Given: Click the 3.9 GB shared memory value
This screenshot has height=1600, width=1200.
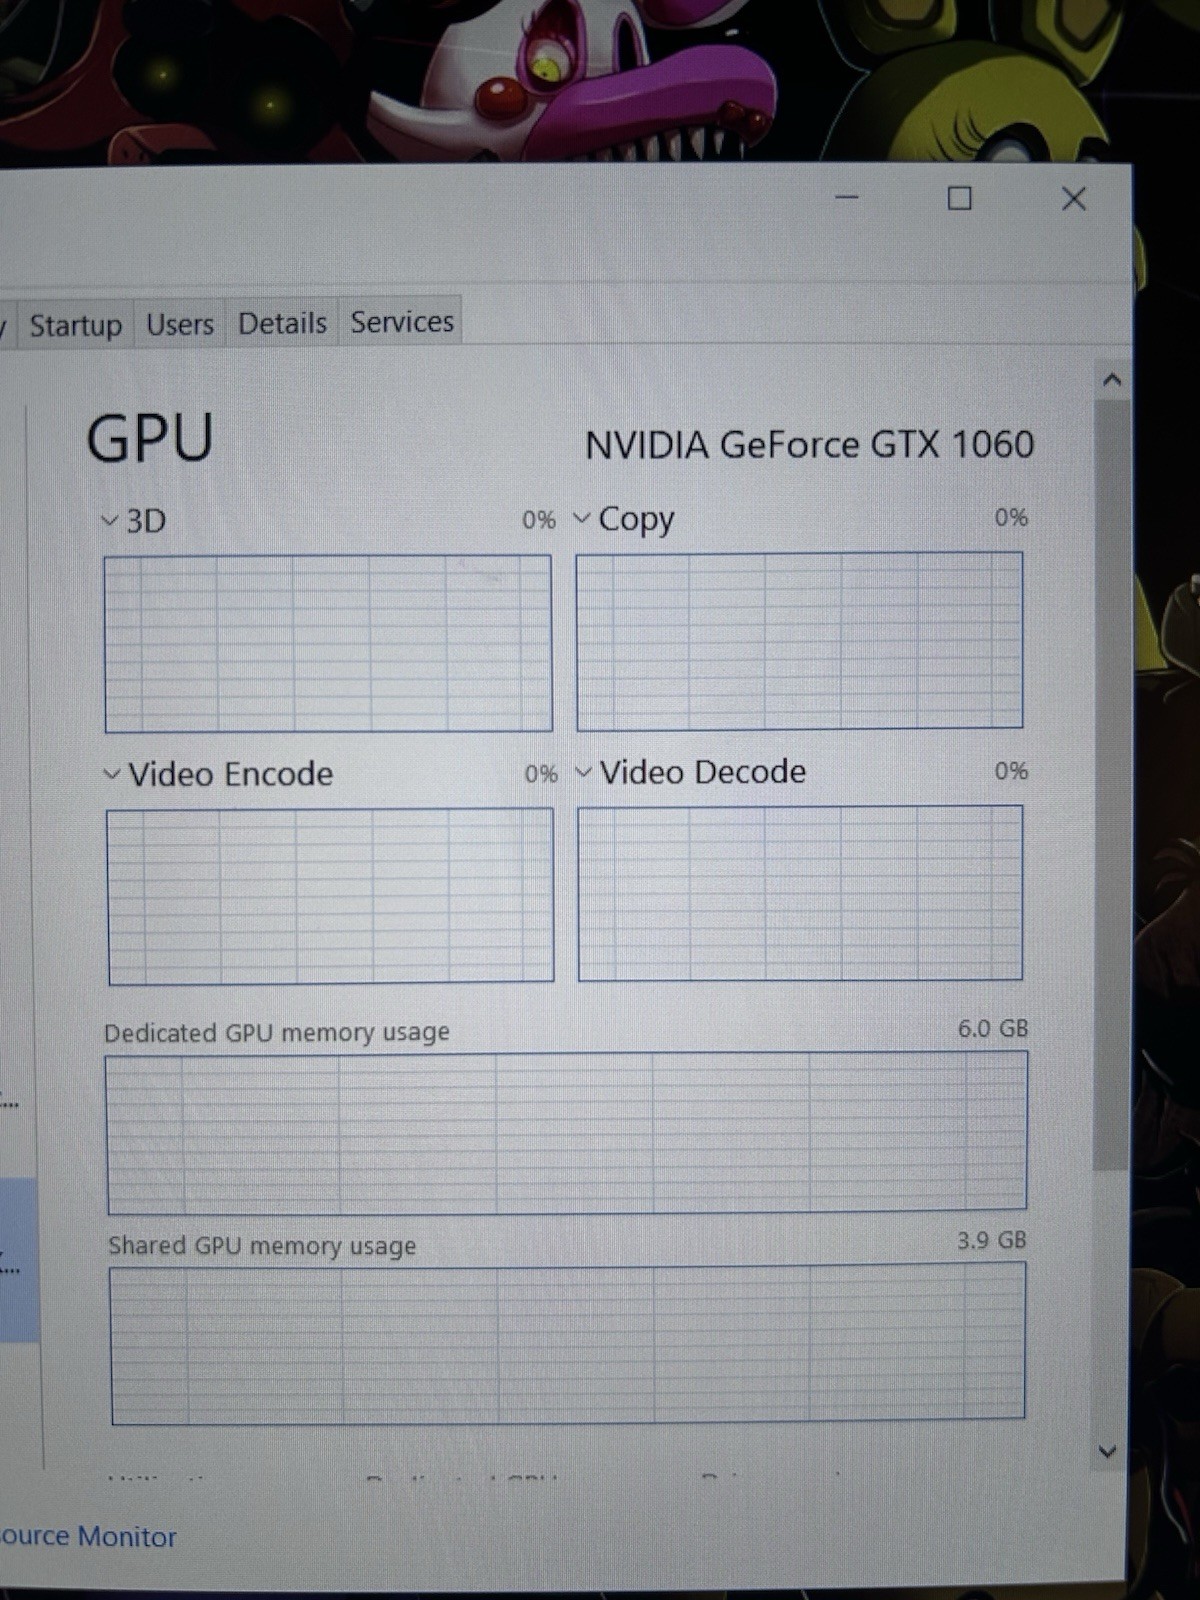Looking at the screenshot, I should [991, 1241].
